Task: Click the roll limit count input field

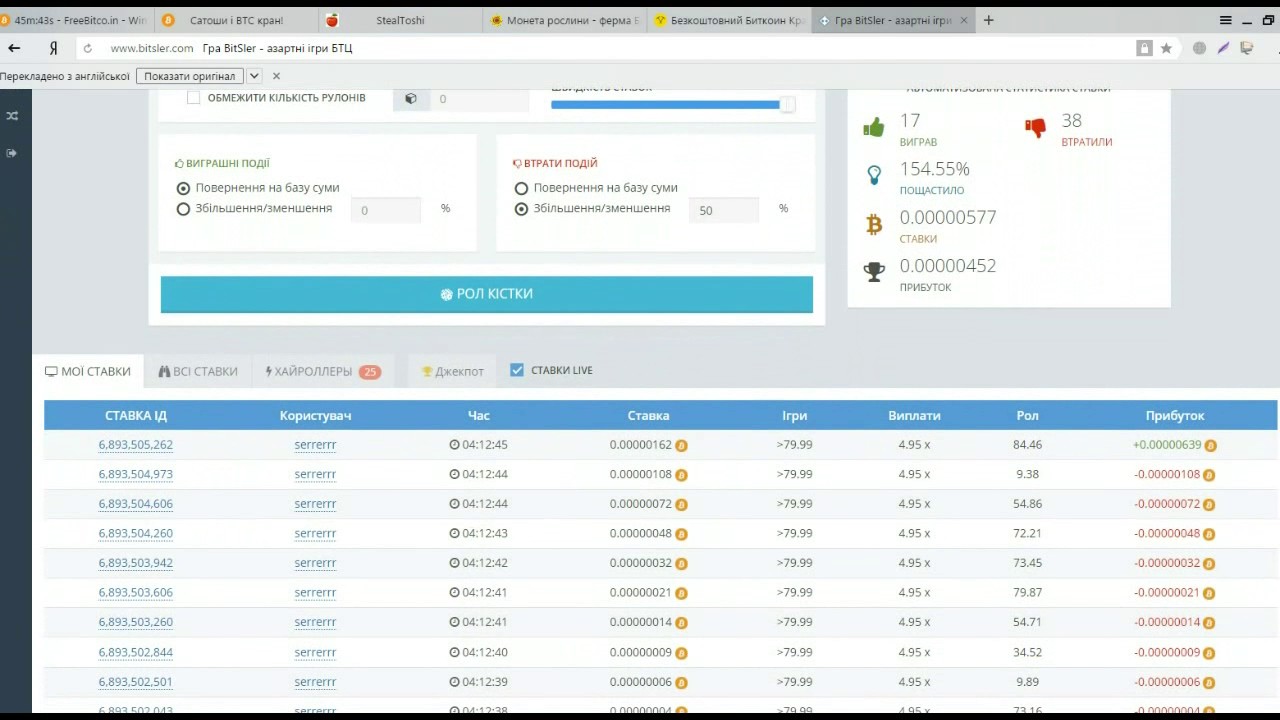Action: coord(479,99)
